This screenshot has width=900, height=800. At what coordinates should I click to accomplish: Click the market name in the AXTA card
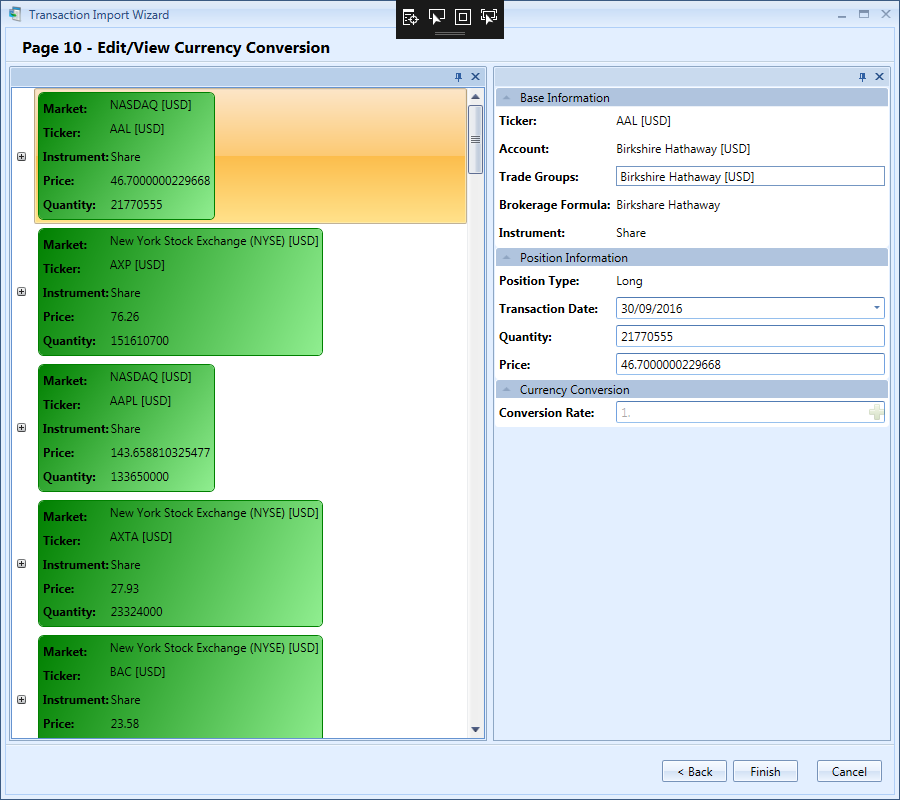pos(214,513)
